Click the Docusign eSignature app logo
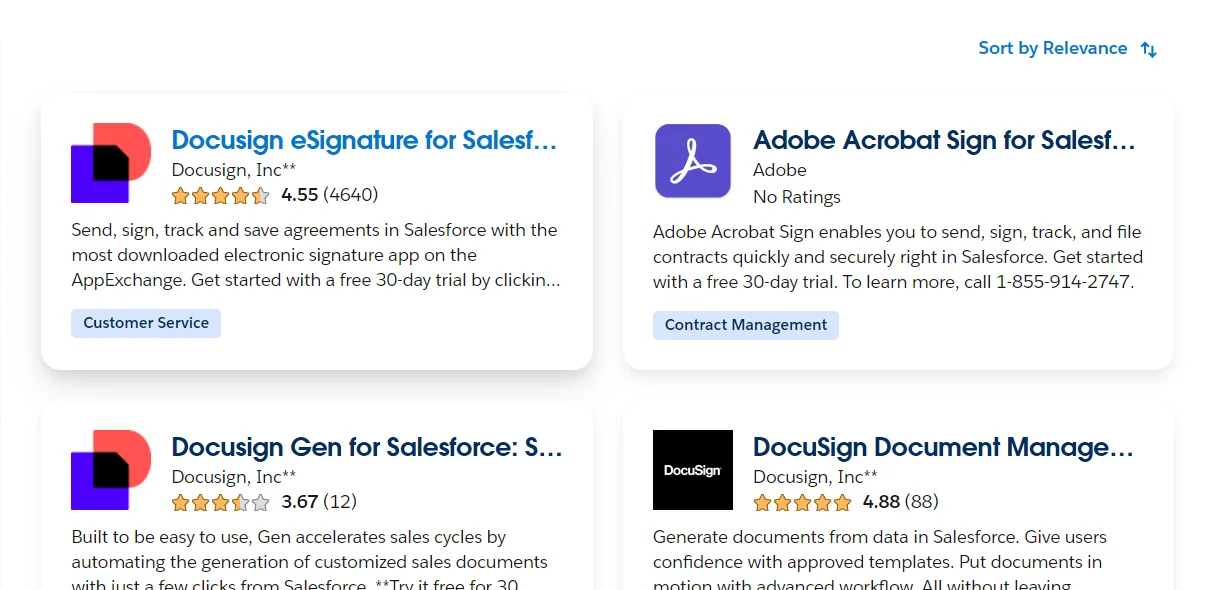1211x590 pixels. click(110, 161)
